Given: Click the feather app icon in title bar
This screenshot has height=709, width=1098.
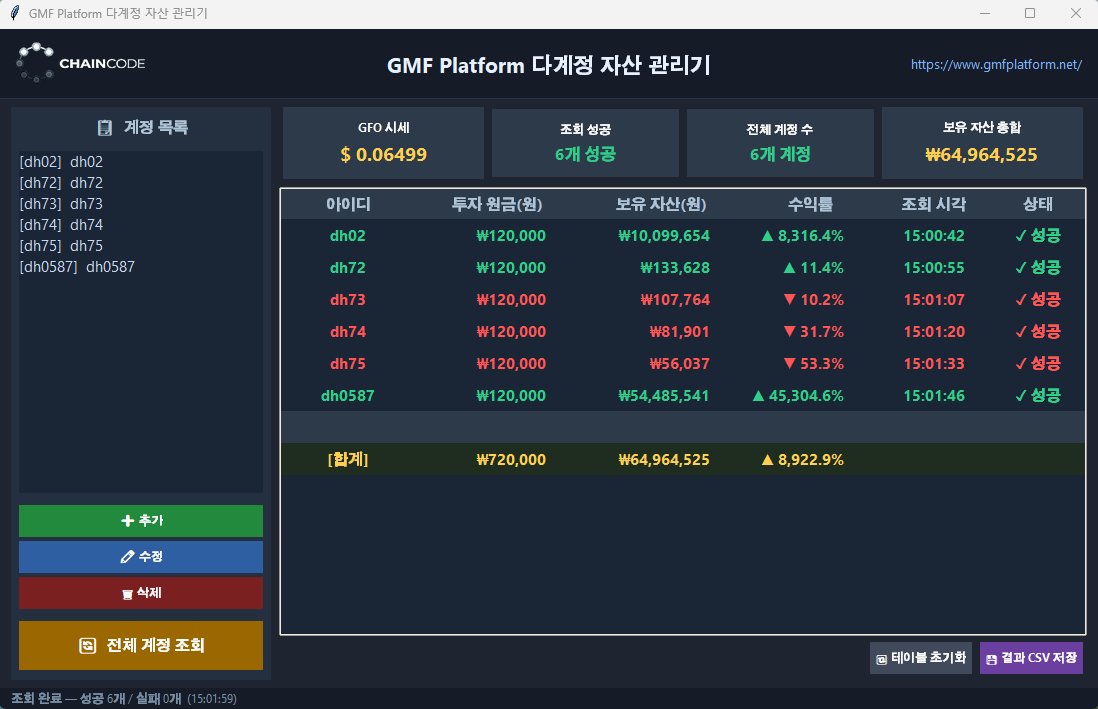Looking at the screenshot, I should [x=14, y=13].
